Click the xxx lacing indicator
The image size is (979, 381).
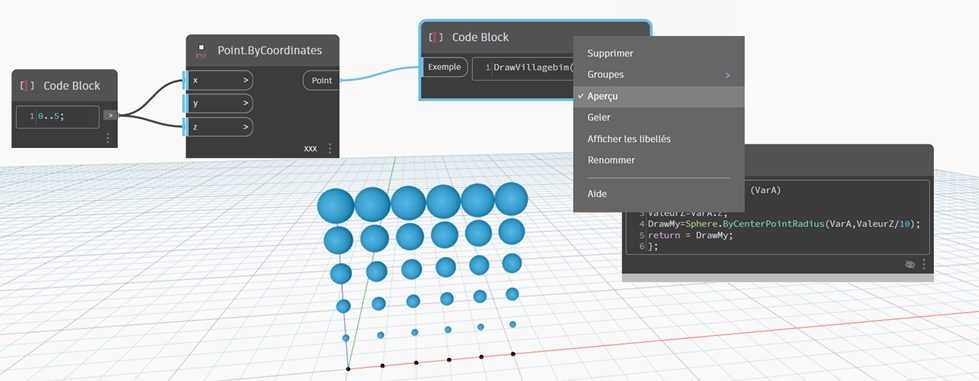(x=310, y=149)
